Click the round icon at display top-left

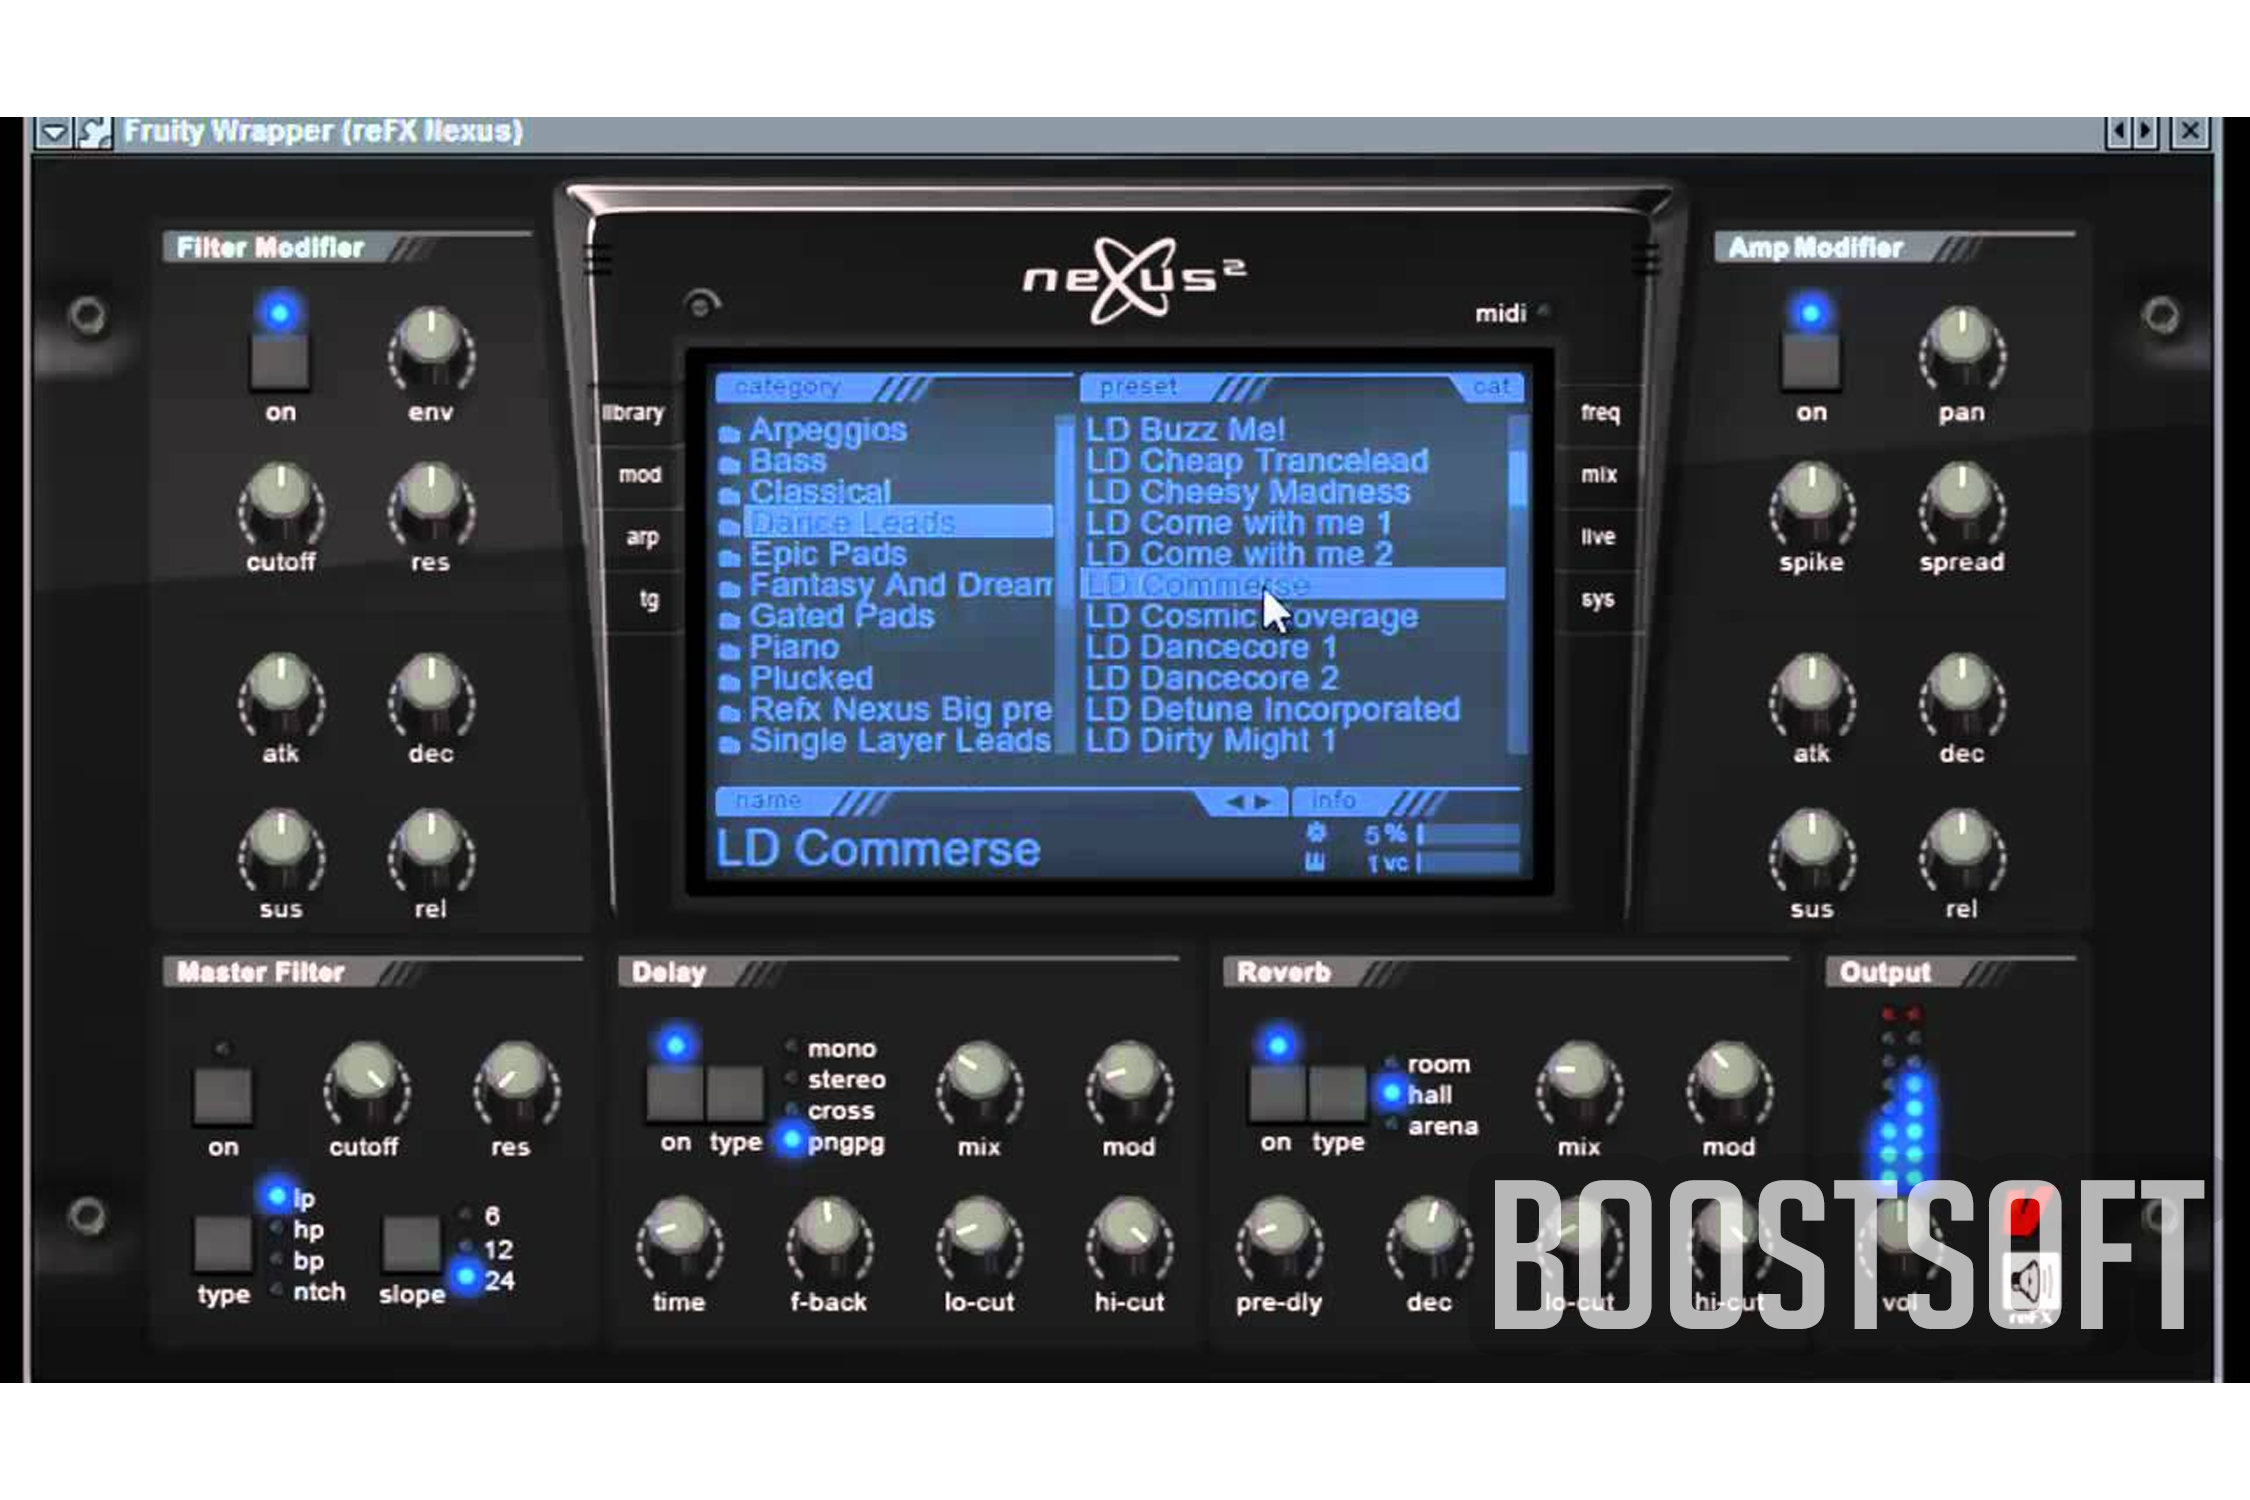[x=702, y=304]
